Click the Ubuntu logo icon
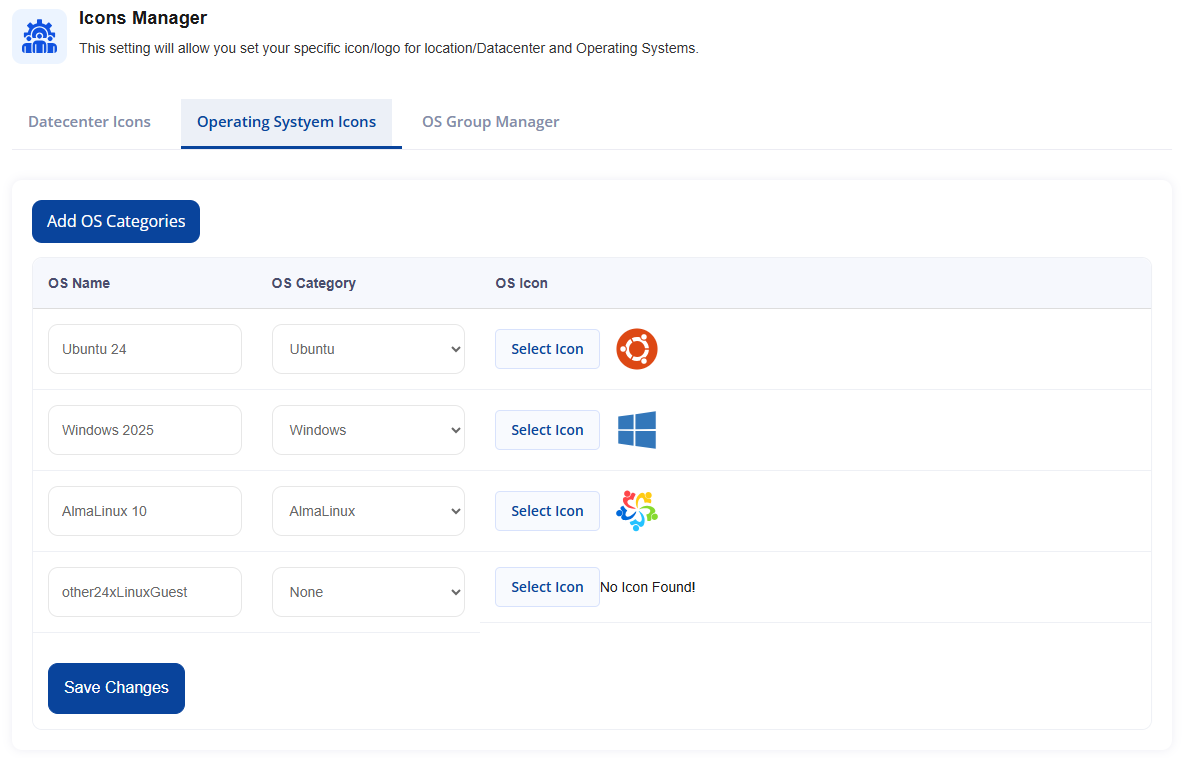The image size is (1186, 758). pyautogui.click(x=636, y=349)
